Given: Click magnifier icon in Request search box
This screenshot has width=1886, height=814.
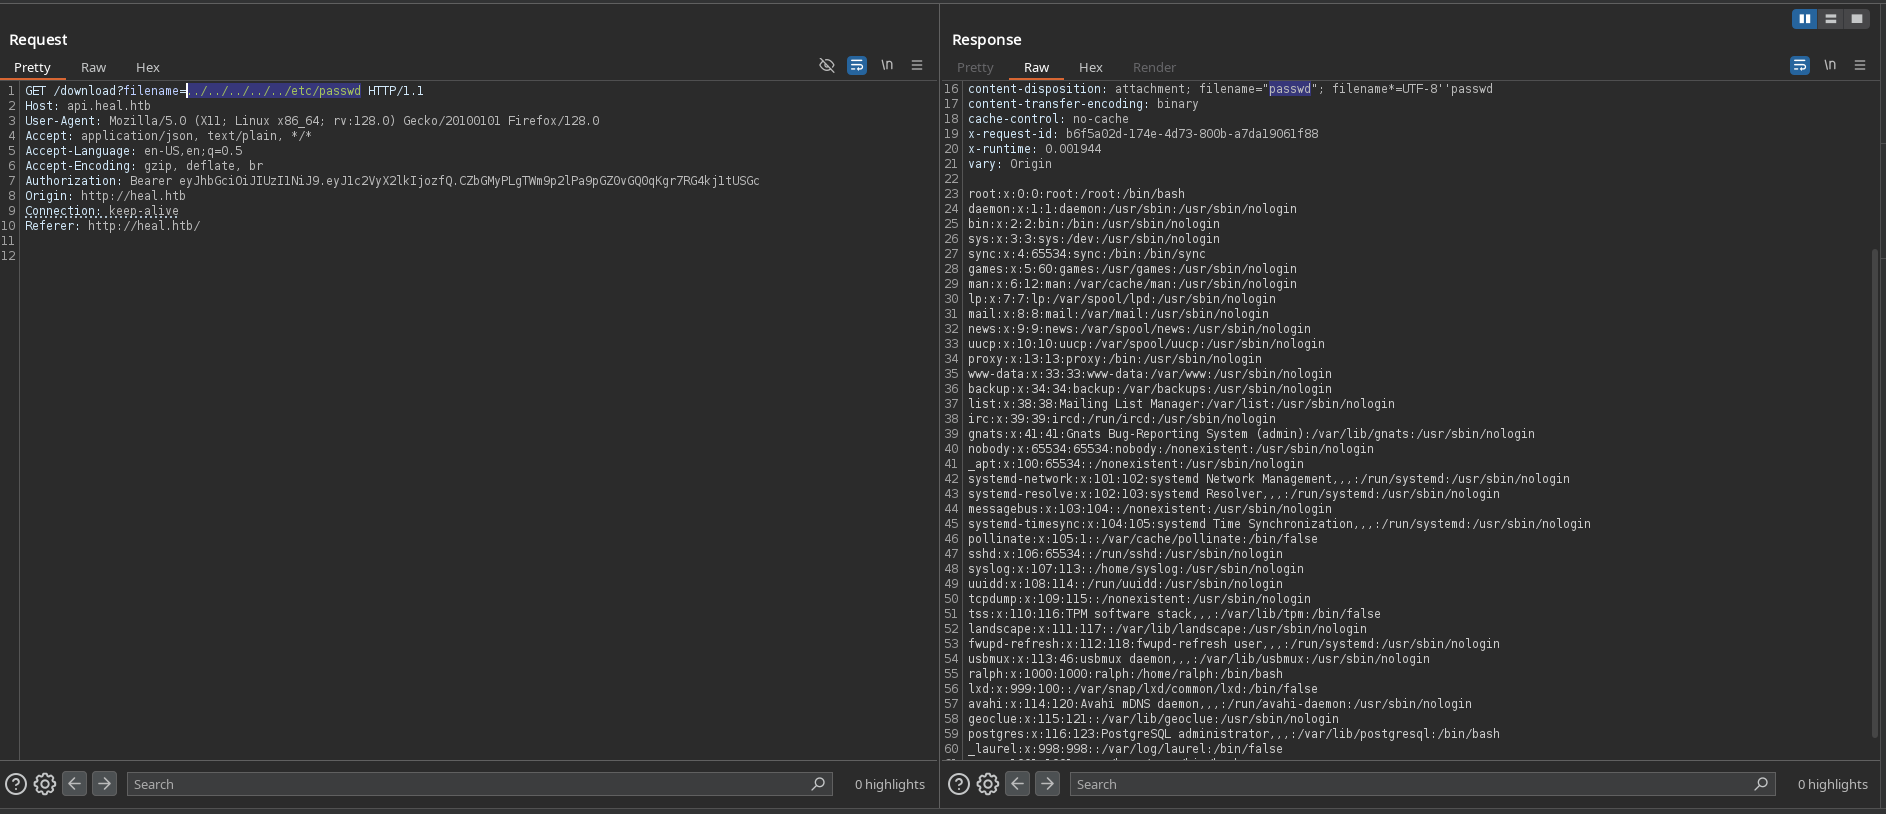Looking at the screenshot, I should (x=819, y=784).
